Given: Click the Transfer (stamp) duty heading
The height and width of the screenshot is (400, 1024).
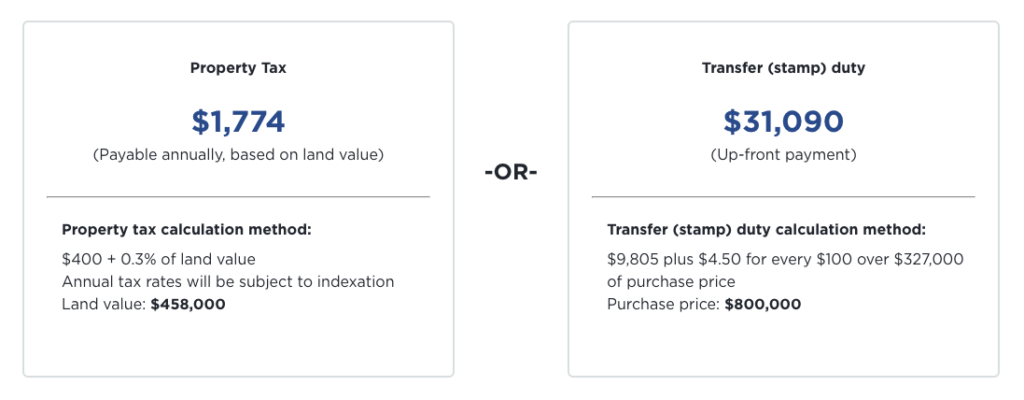Looking at the screenshot, I should (x=783, y=68).
